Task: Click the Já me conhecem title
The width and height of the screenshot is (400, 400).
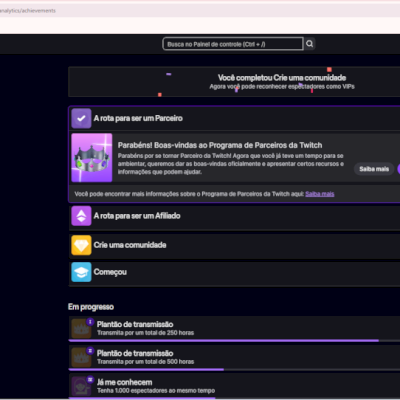Action: (124, 382)
